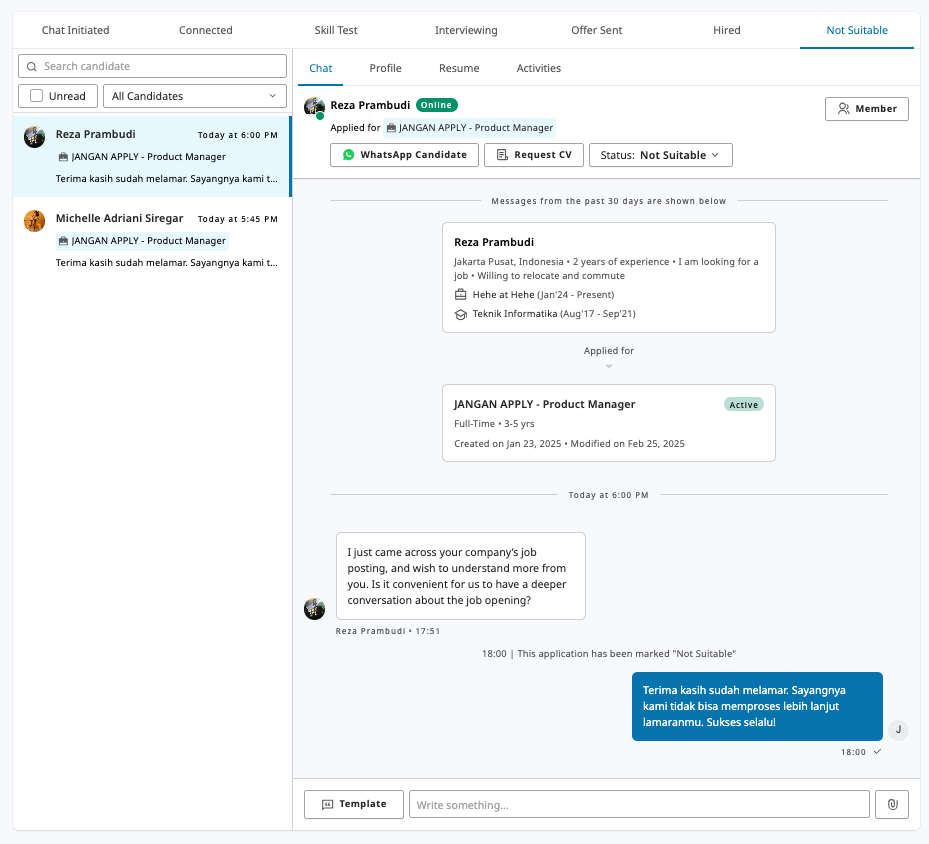The image size is (929, 844).
Task: Click Reza's avatar in chat header
Action: 314,108
